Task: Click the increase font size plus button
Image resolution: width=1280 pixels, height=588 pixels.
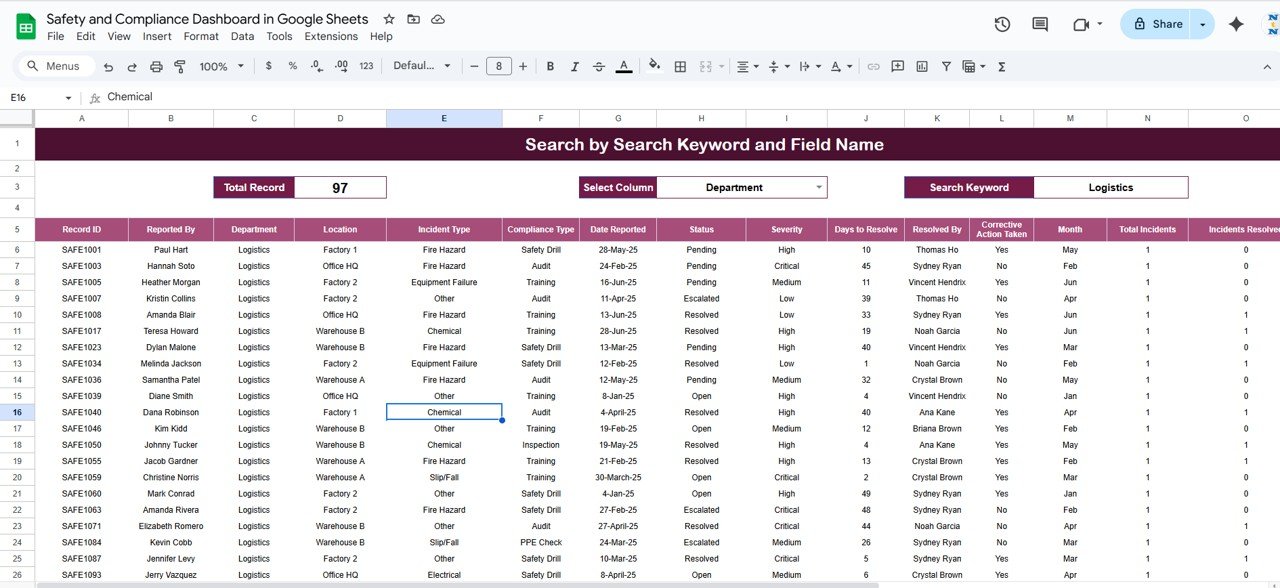Action: click(523, 66)
